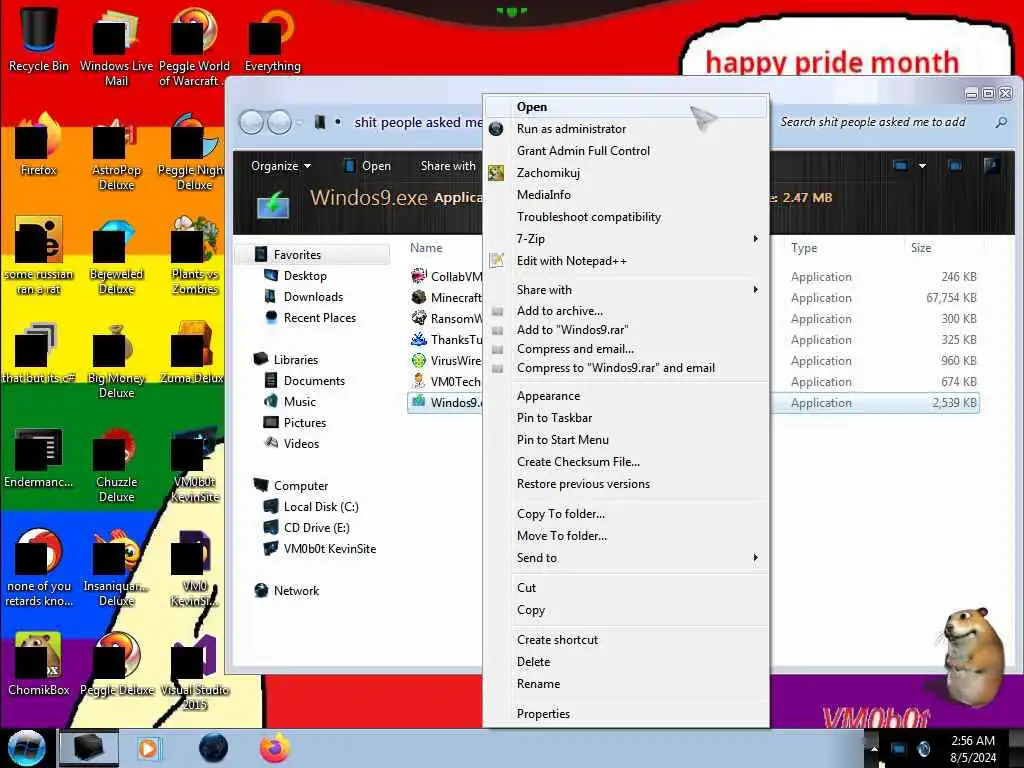
Task: Choose Open in context menu
Action: (626, 107)
